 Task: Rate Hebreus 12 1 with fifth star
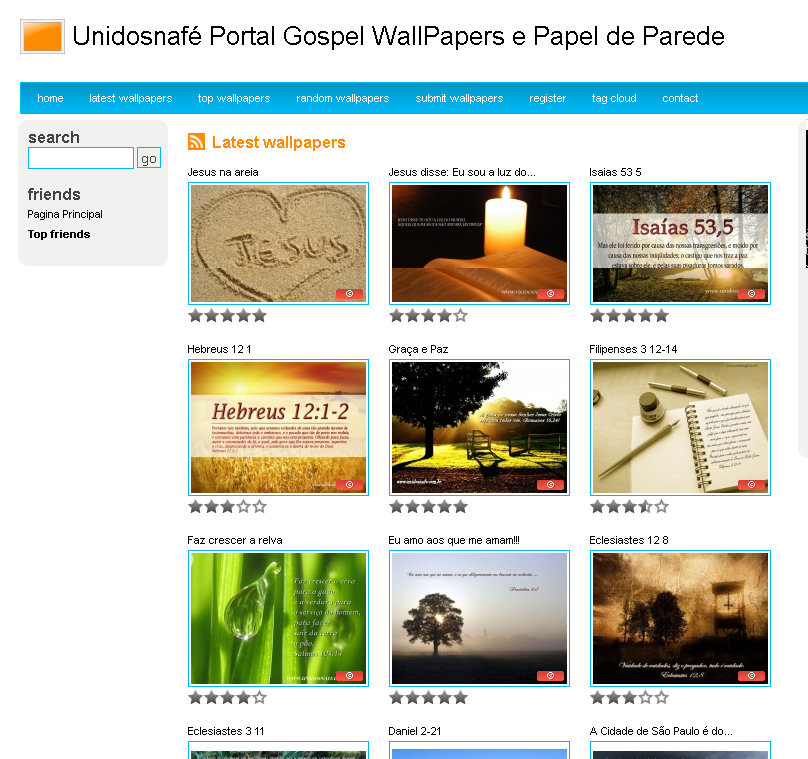[x=260, y=507]
